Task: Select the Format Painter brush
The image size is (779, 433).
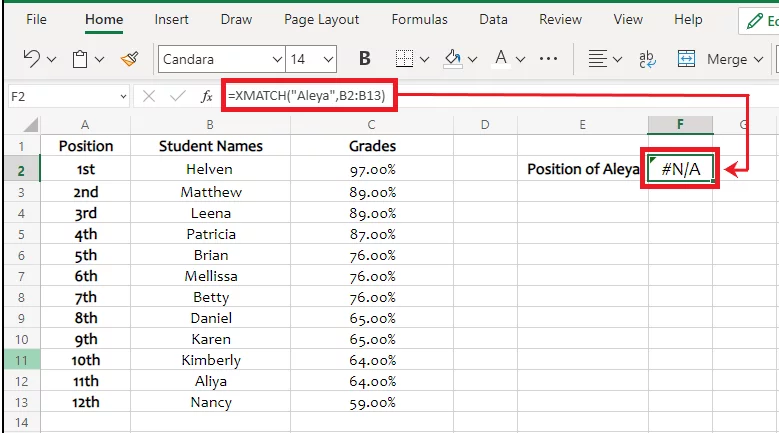Action: pos(129,59)
